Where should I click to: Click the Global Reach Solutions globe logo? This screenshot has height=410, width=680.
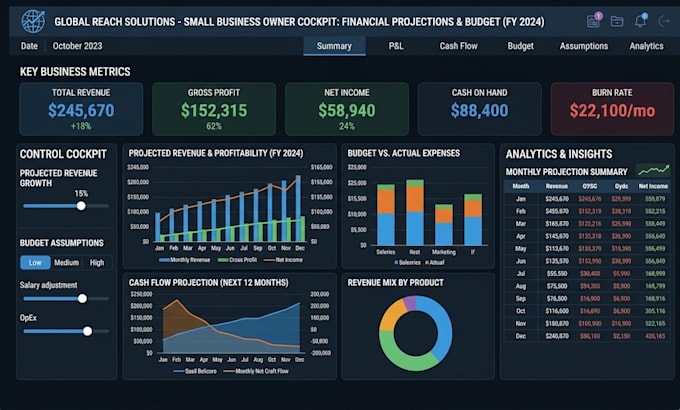[x=33, y=21]
